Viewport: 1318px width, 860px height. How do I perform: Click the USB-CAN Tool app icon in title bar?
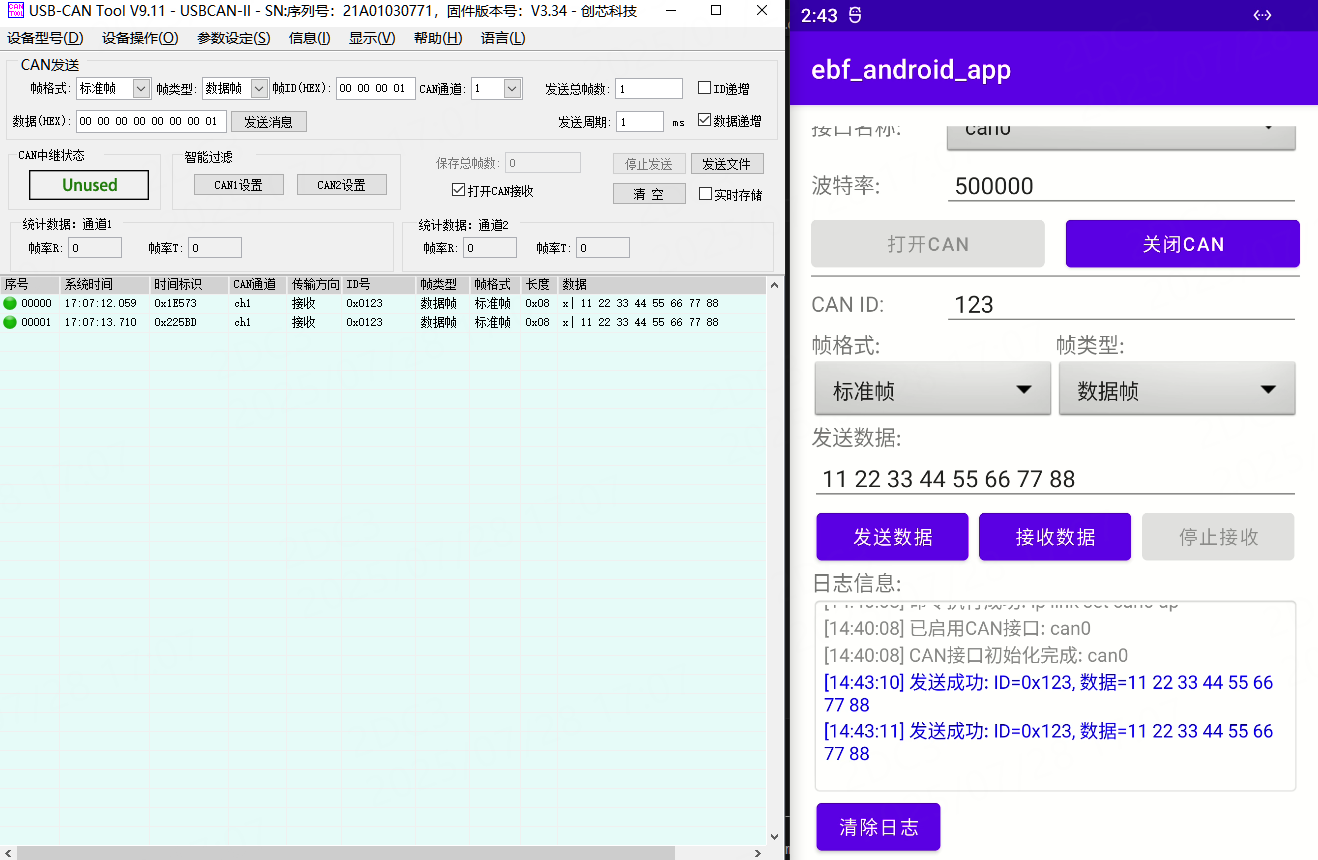[x=15, y=11]
